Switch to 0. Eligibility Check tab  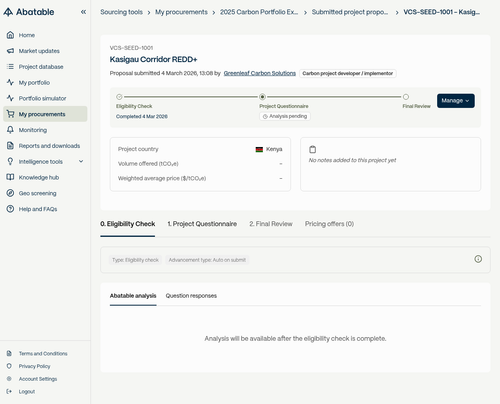click(x=128, y=224)
